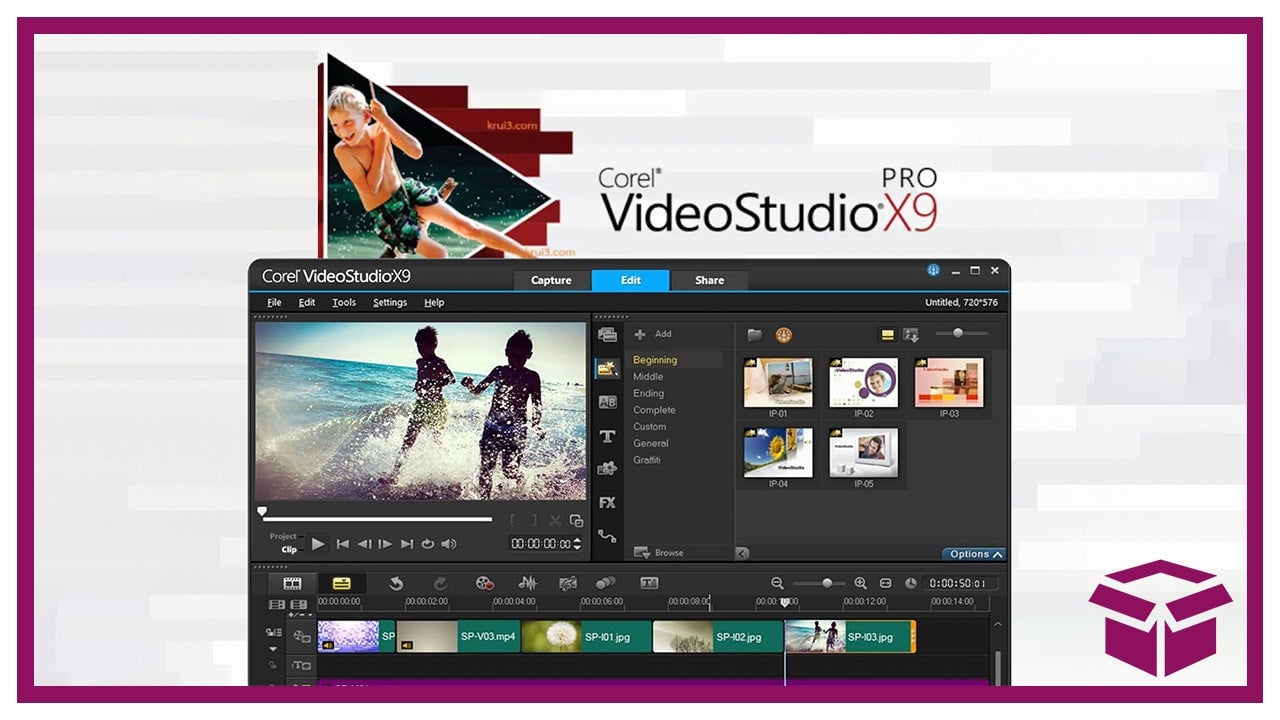Viewport: 1280px width, 720px height.
Task: Switch to Storyboard view
Action: pos(292,583)
